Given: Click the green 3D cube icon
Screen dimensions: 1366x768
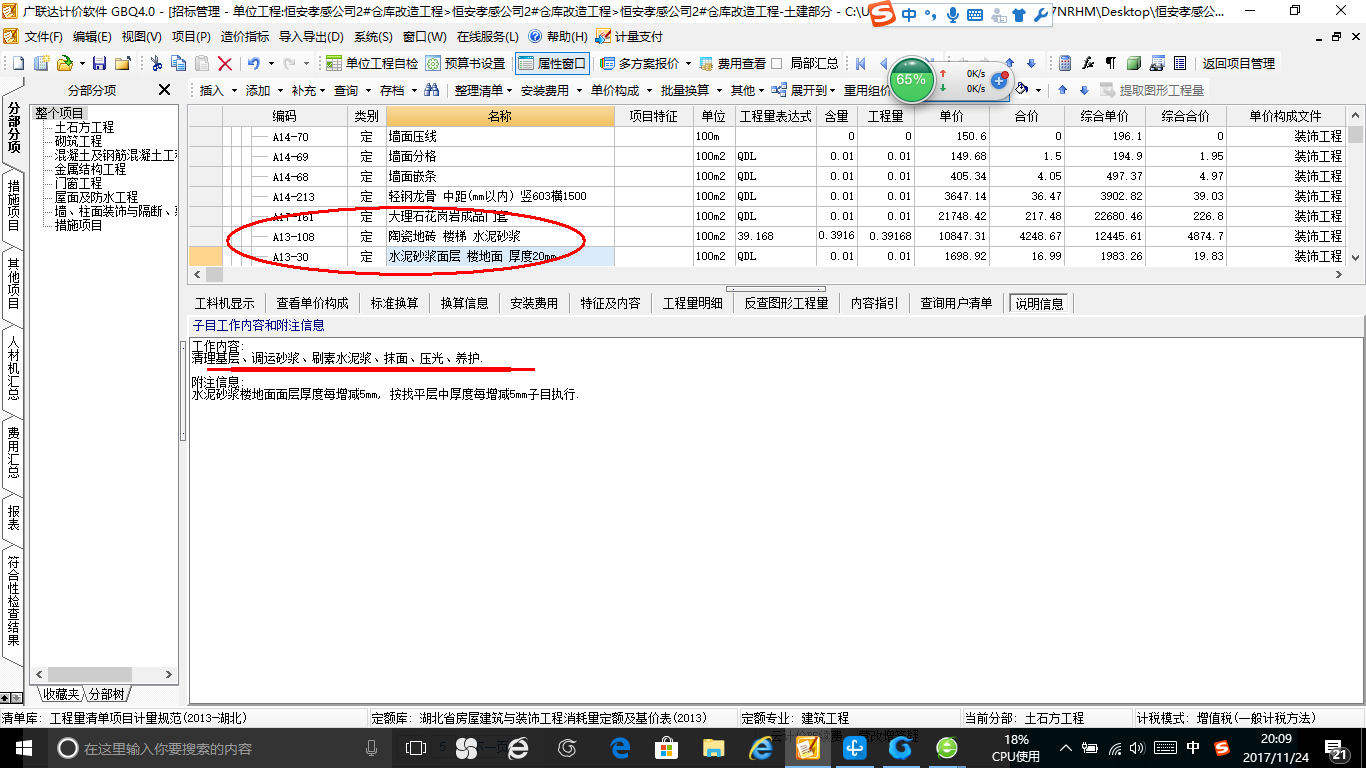Looking at the screenshot, I should point(1134,63).
